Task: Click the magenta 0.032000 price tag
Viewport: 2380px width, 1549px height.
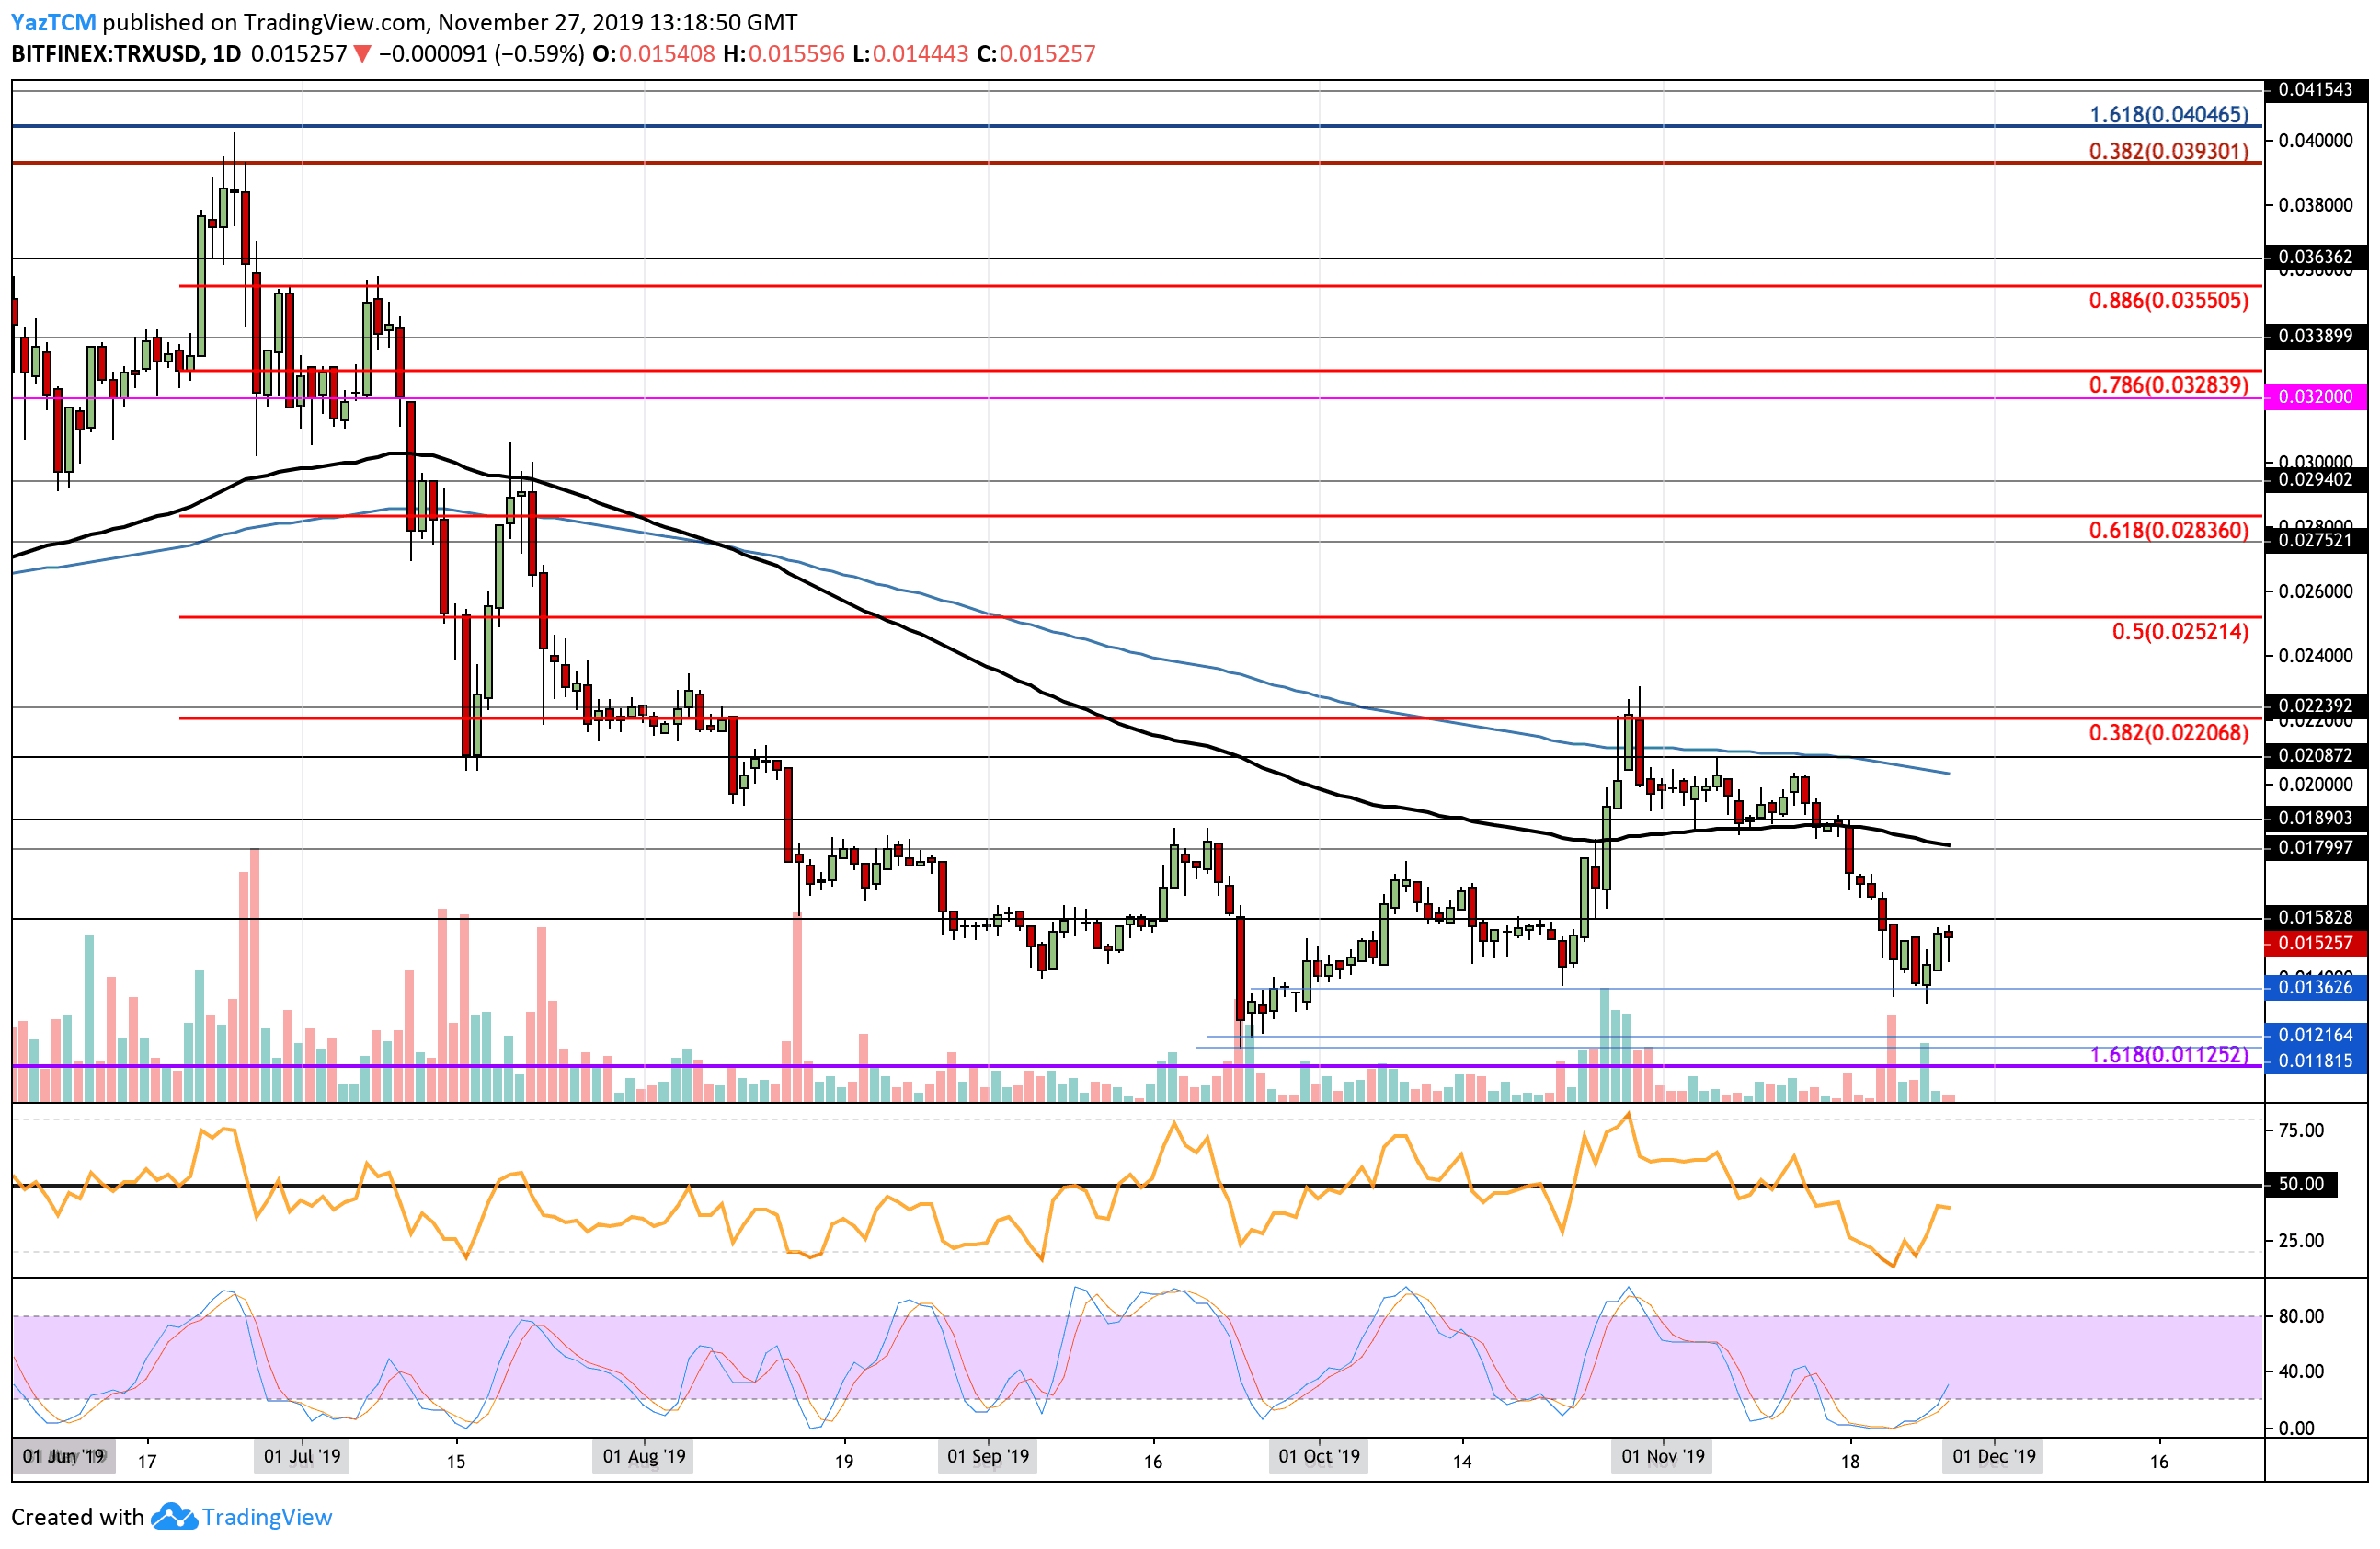Action: [x=2316, y=397]
